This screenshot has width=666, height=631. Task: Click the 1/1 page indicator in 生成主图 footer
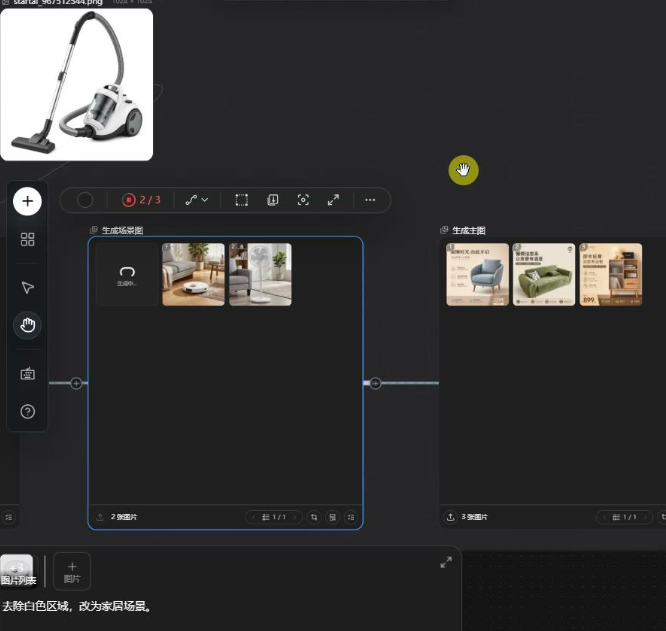[x=624, y=517]
